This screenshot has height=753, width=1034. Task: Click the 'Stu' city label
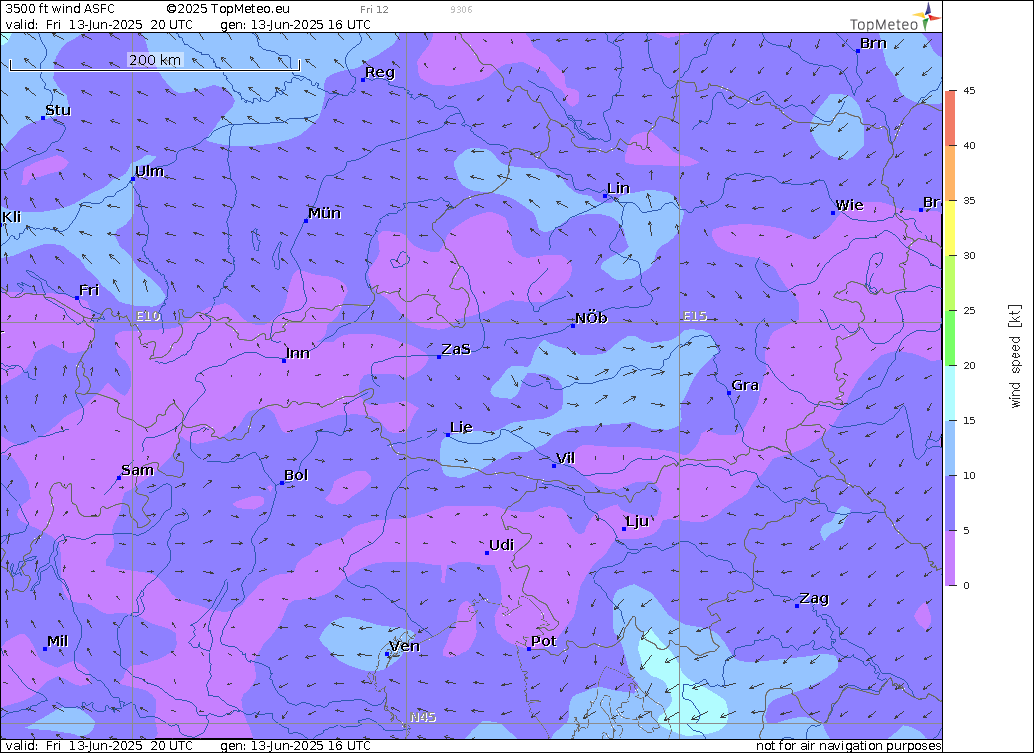click(x=58, y=110)
